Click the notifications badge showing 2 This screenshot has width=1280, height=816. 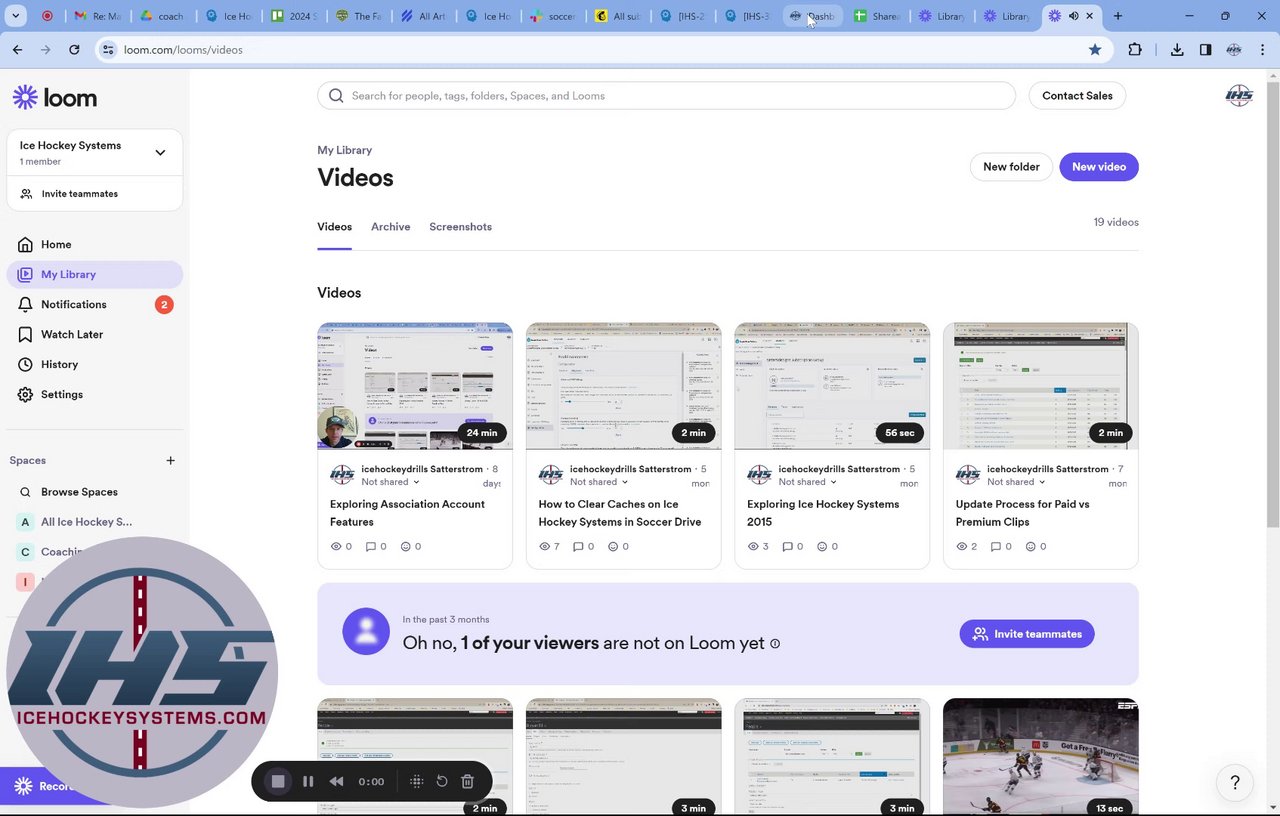(x=164, y=304)
